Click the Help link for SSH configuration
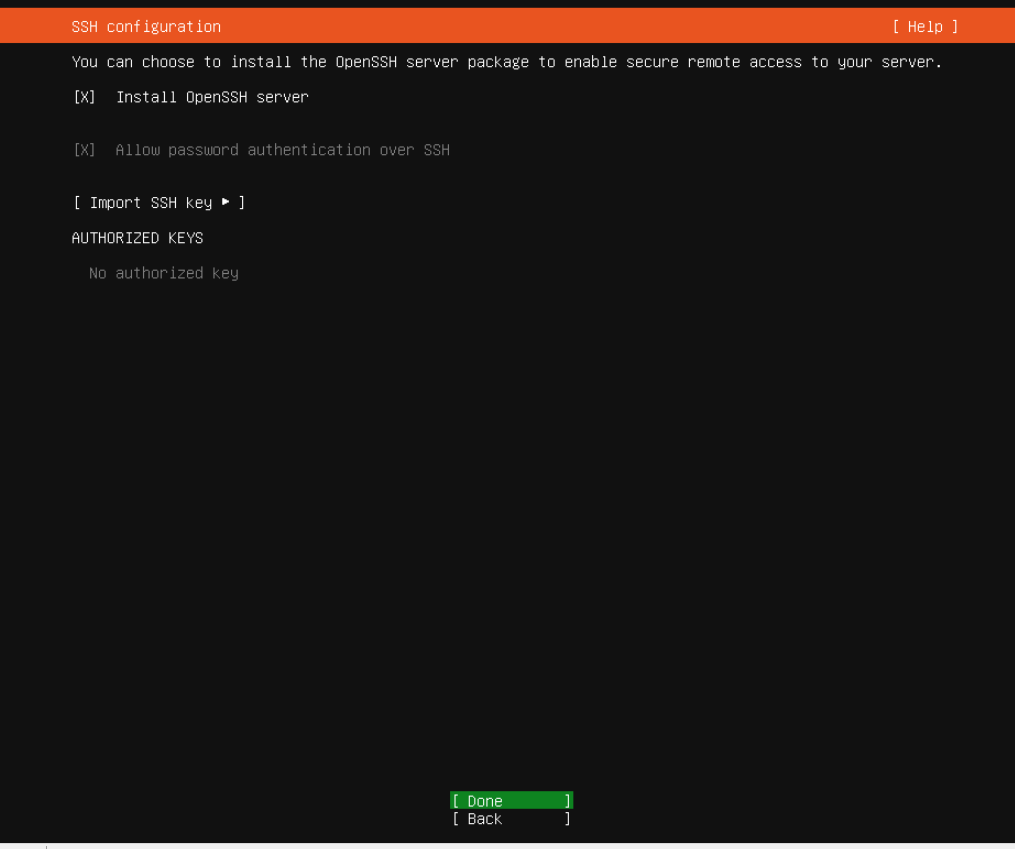This screenshot has height=849, width=1015. coord(925,26)
